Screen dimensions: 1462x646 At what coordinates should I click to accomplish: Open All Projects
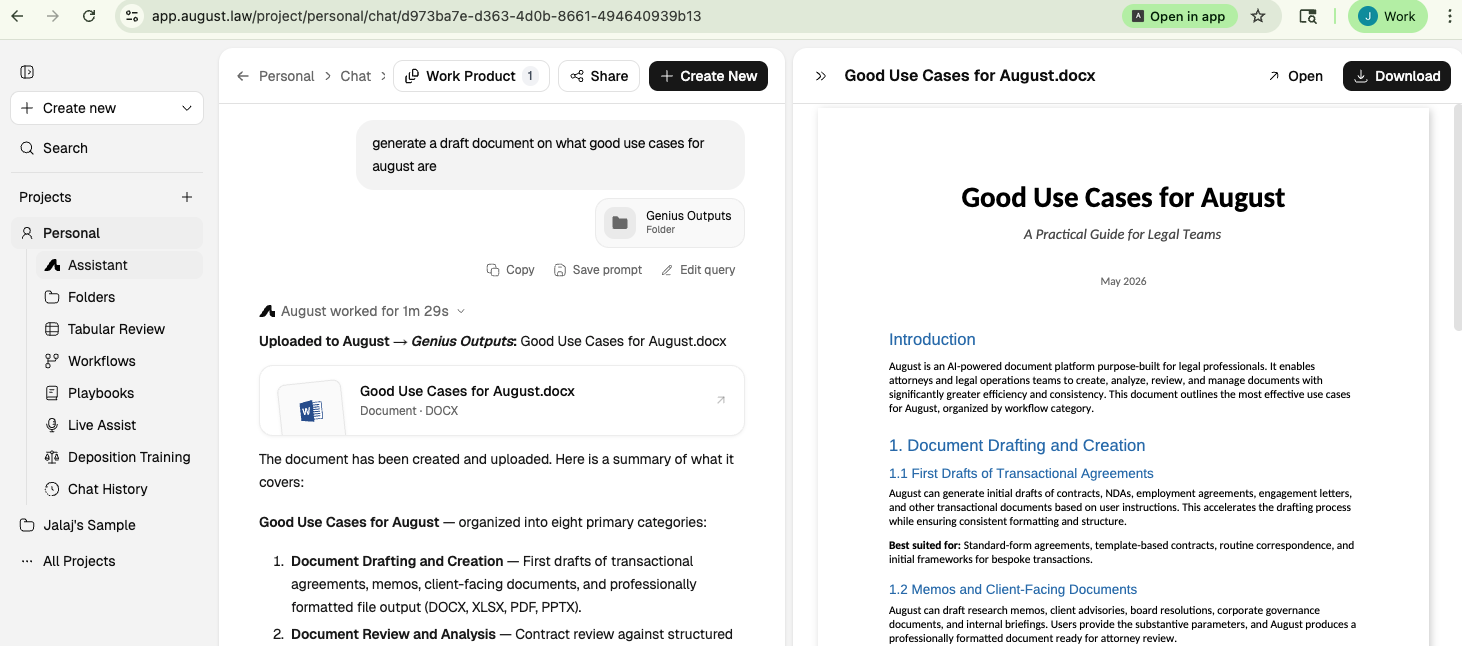tap(107, 561)
